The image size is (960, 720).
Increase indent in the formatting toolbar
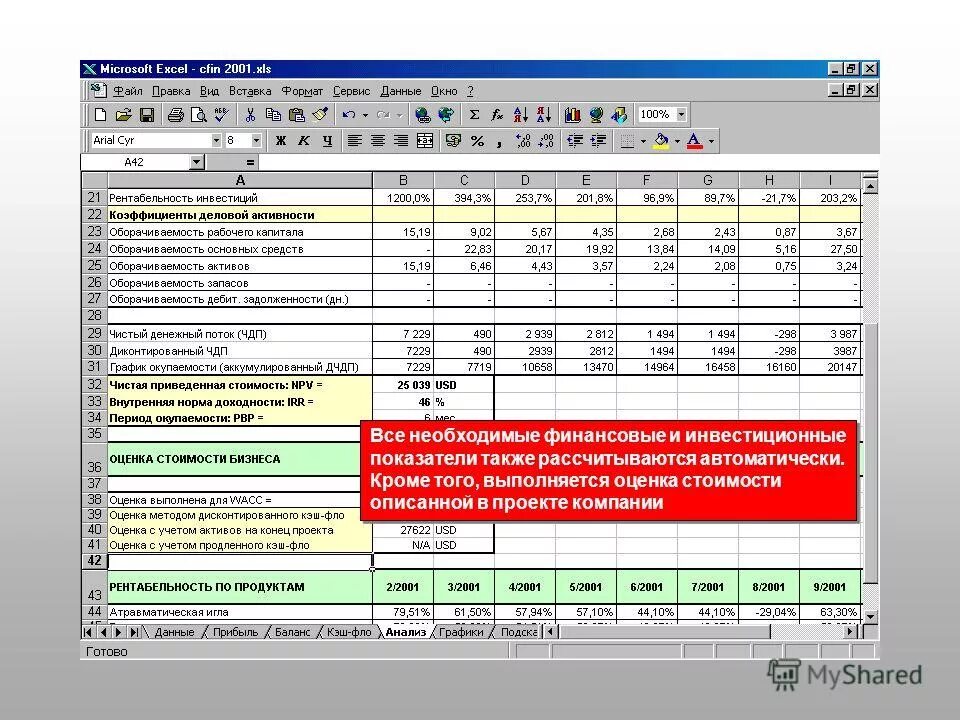click(598, 141)
